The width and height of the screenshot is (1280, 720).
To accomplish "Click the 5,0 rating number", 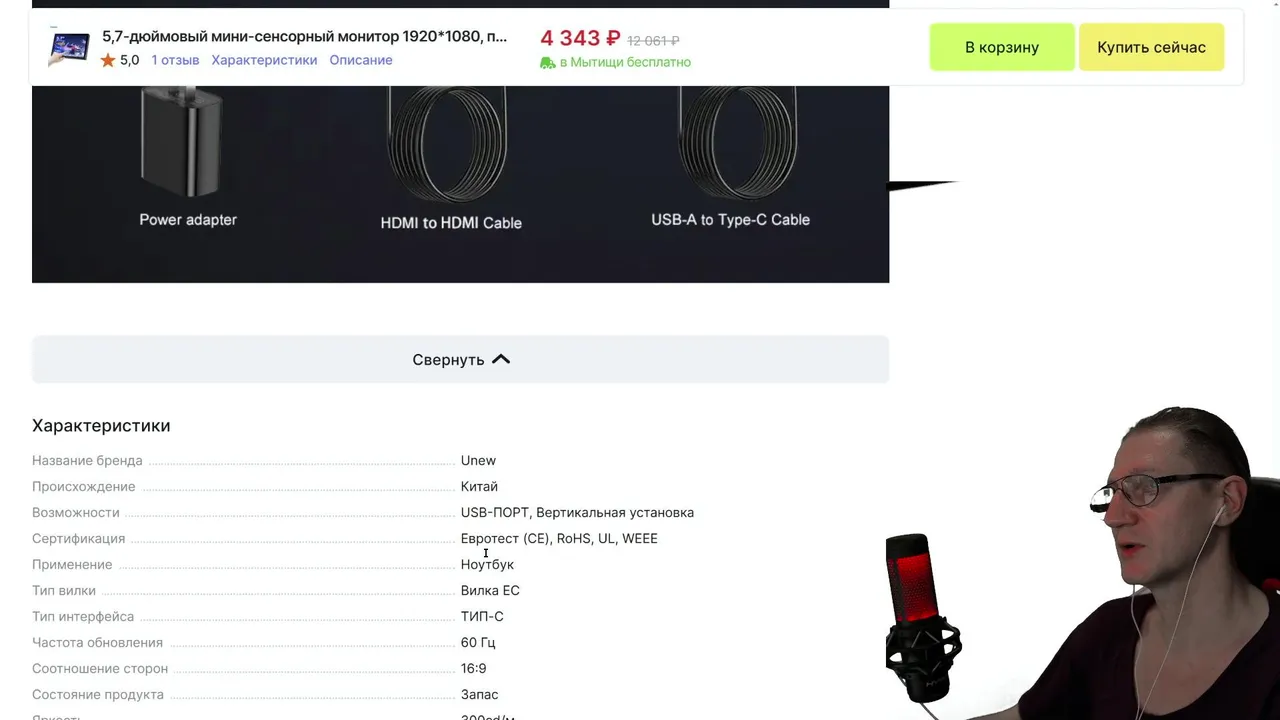I will pyautogui.click(x=130, y=60).
